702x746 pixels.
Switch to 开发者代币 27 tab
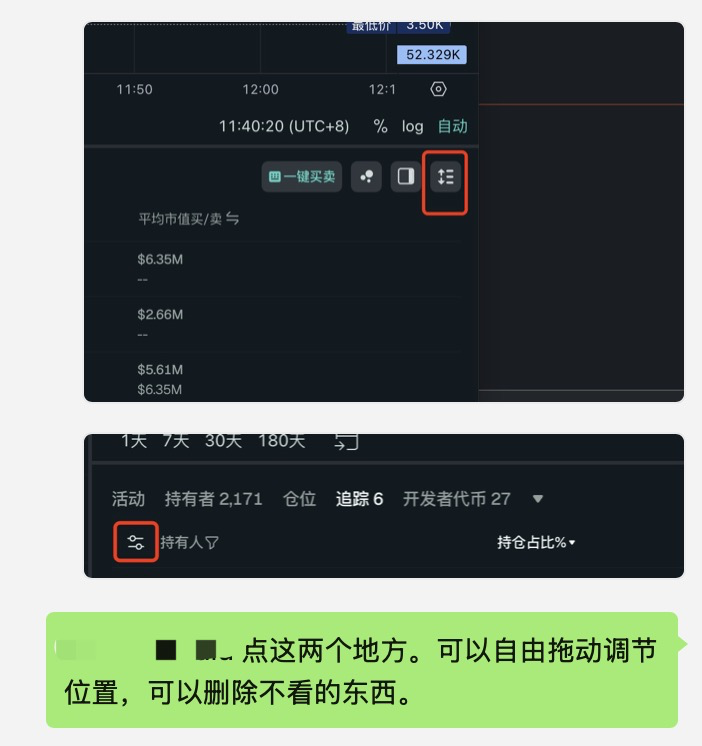pos(457,499)
